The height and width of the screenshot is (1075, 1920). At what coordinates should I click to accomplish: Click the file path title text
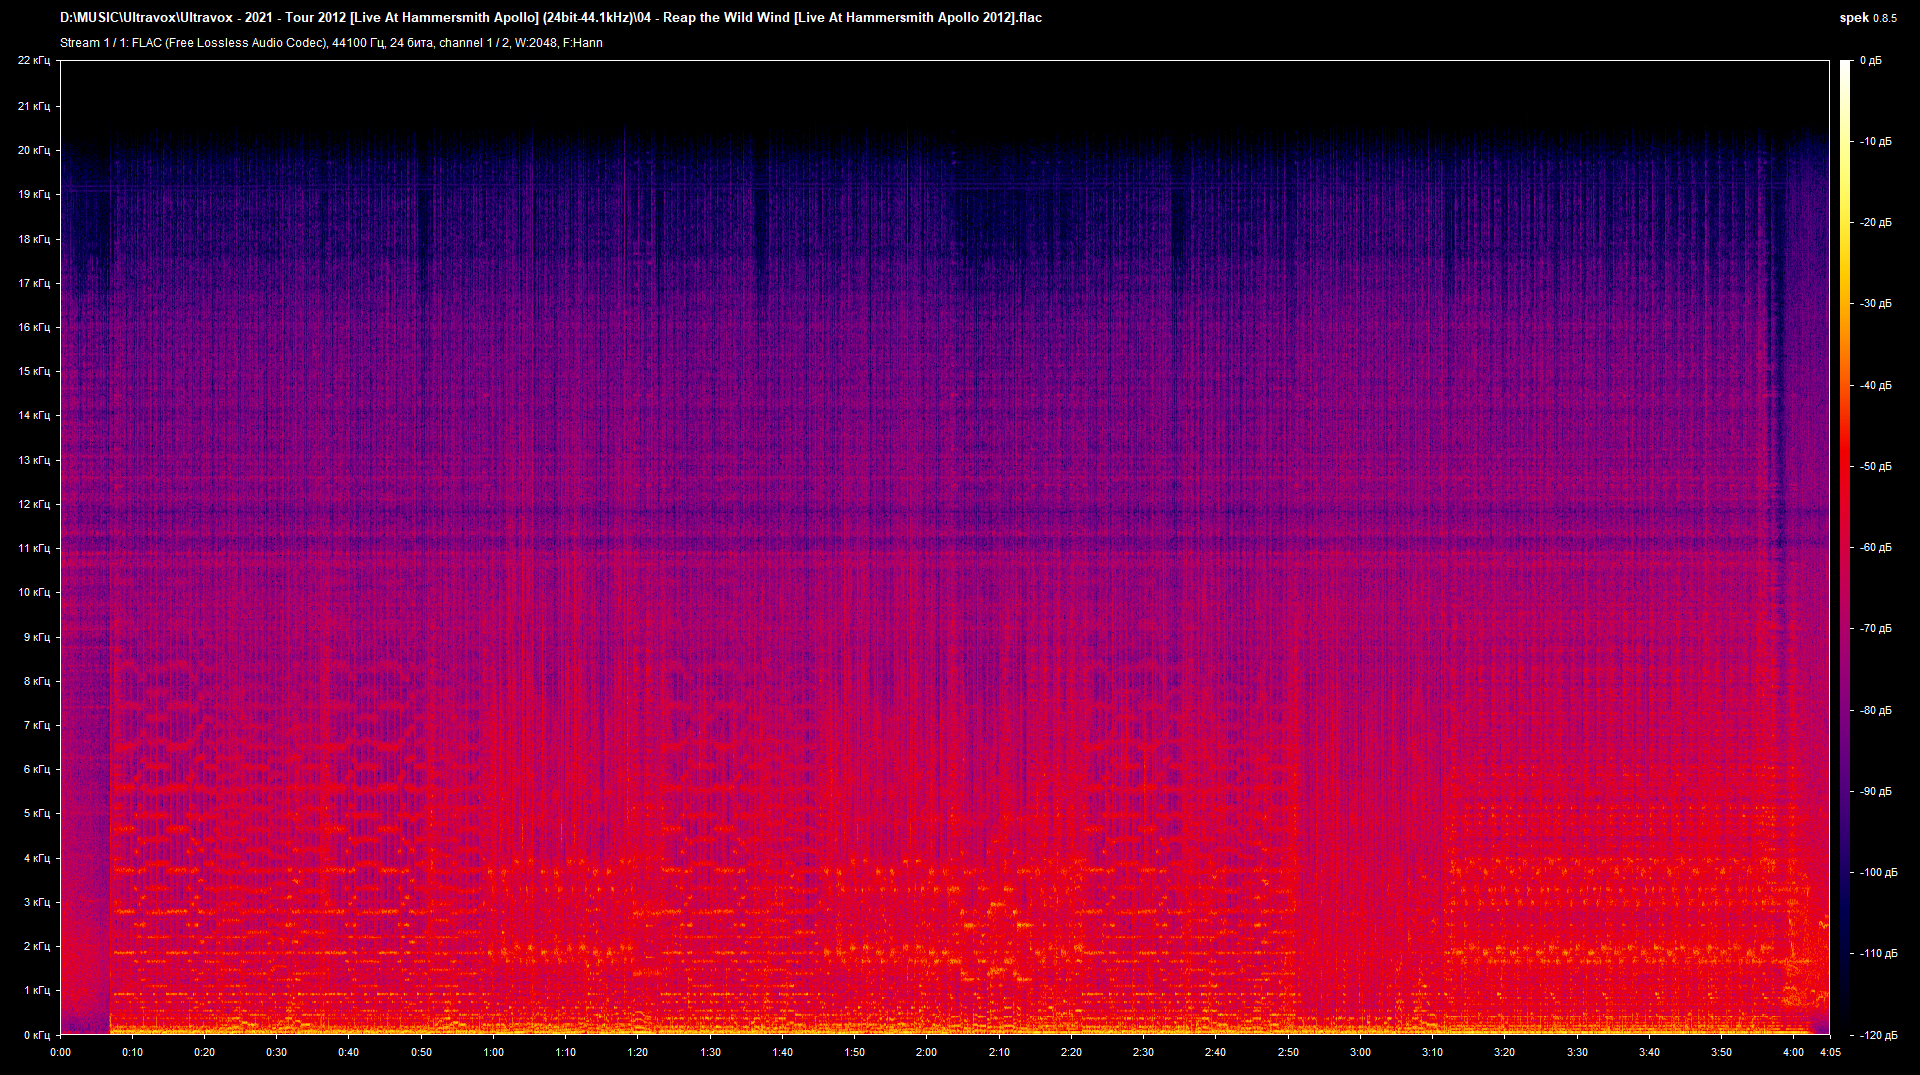click(x=550, y=18)
